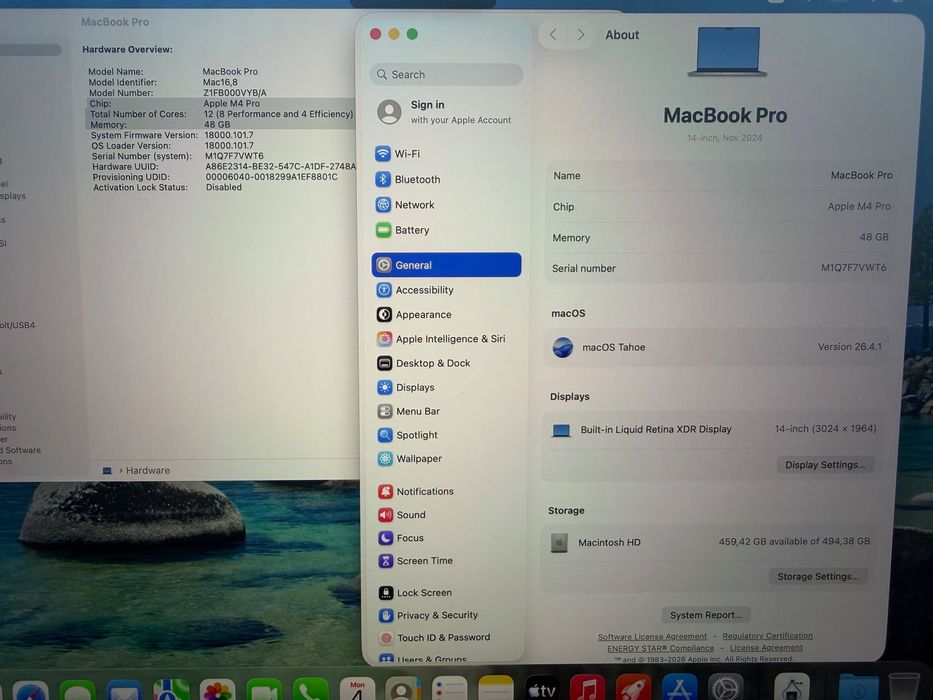Sign in with your Apple Account
The width and height of the screenshot is (933, 700).
pyautogui.click(x=446, y=111)
